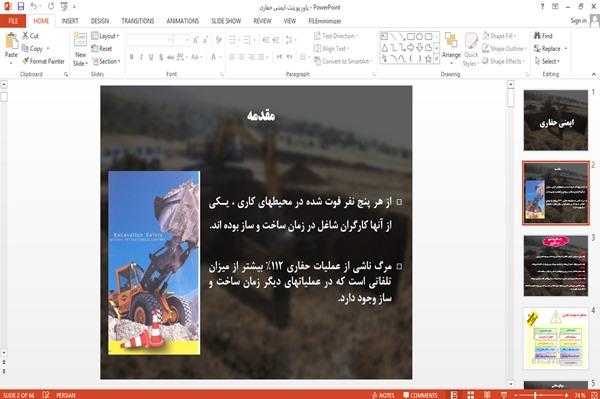Select slide 4 thumbnail
The image size is (600, 399).
pos(556,338)
